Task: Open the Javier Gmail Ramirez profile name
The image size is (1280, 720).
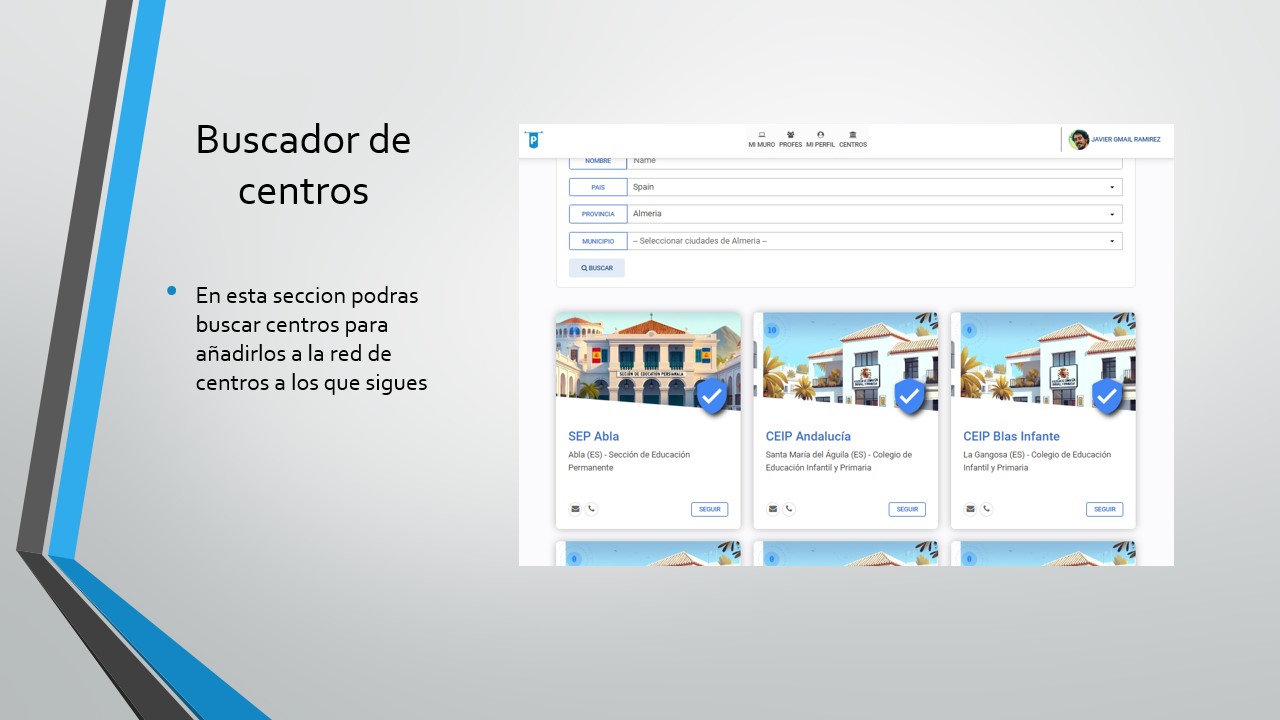Action: 1126,140
